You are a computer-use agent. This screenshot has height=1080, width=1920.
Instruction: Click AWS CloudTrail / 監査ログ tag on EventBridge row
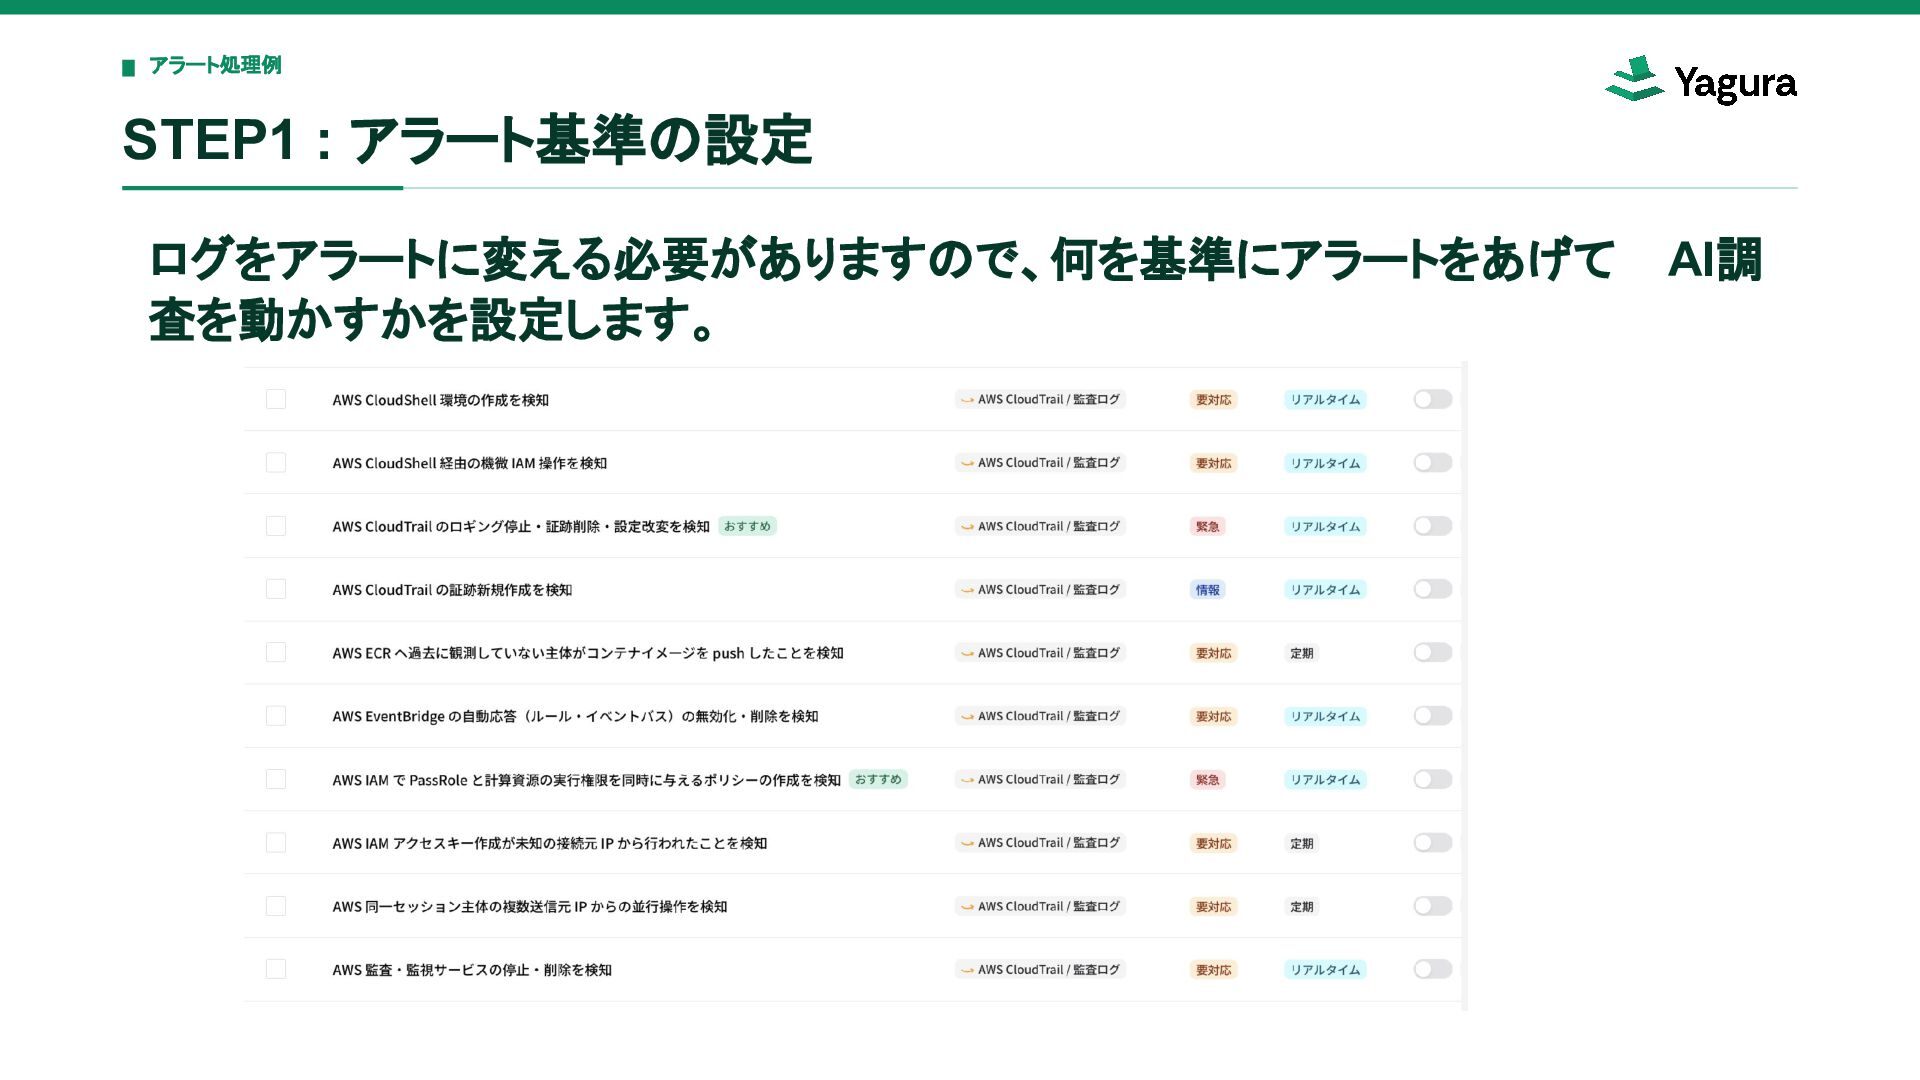coord(1041,716)
